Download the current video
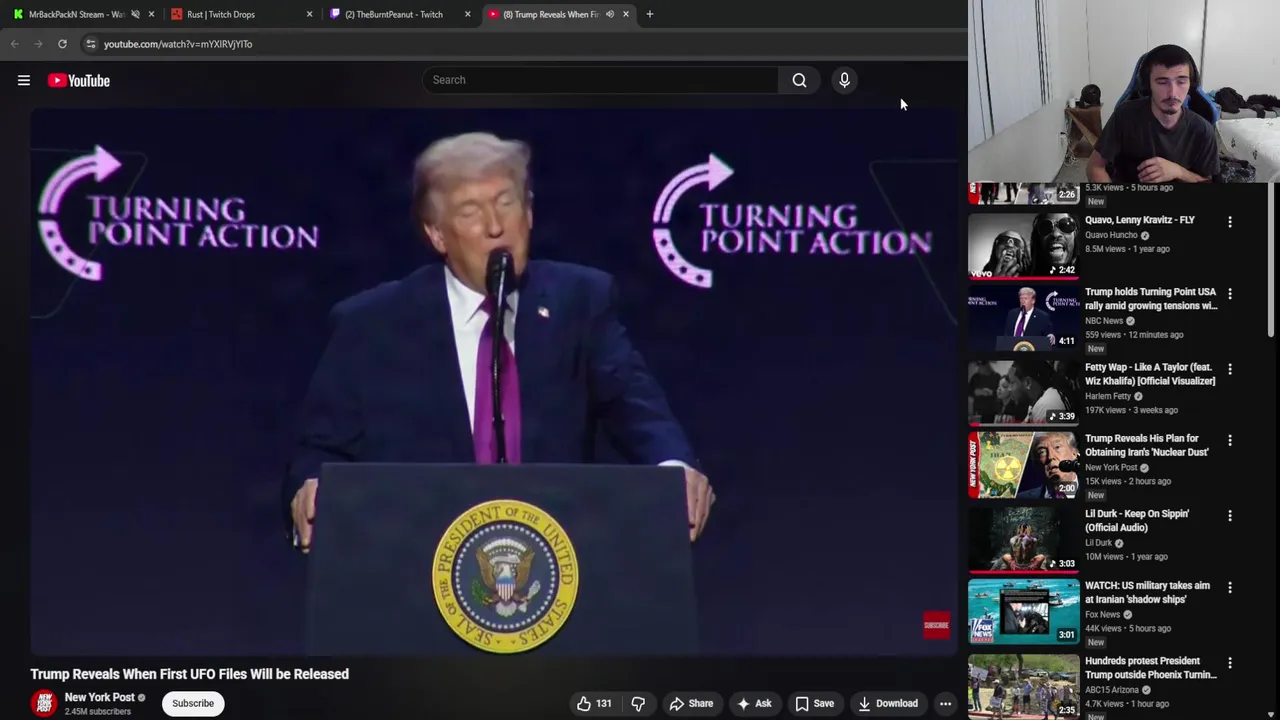The image size is (1280, 720). (x=888, y=703)
